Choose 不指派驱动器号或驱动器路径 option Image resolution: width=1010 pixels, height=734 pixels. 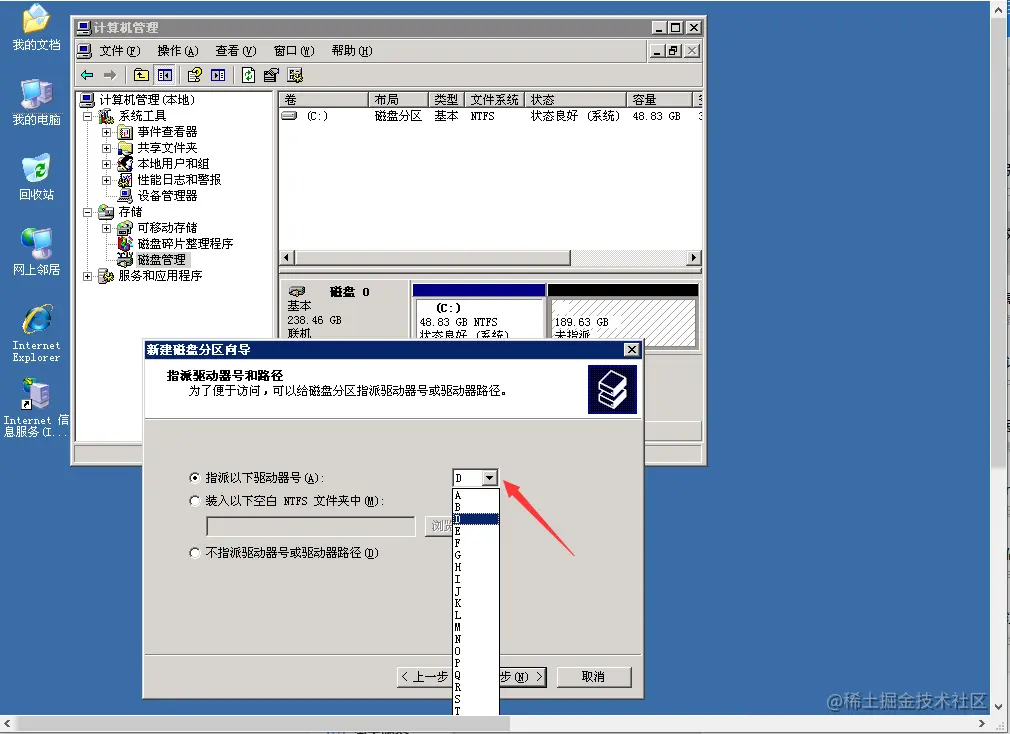(194, 553)
